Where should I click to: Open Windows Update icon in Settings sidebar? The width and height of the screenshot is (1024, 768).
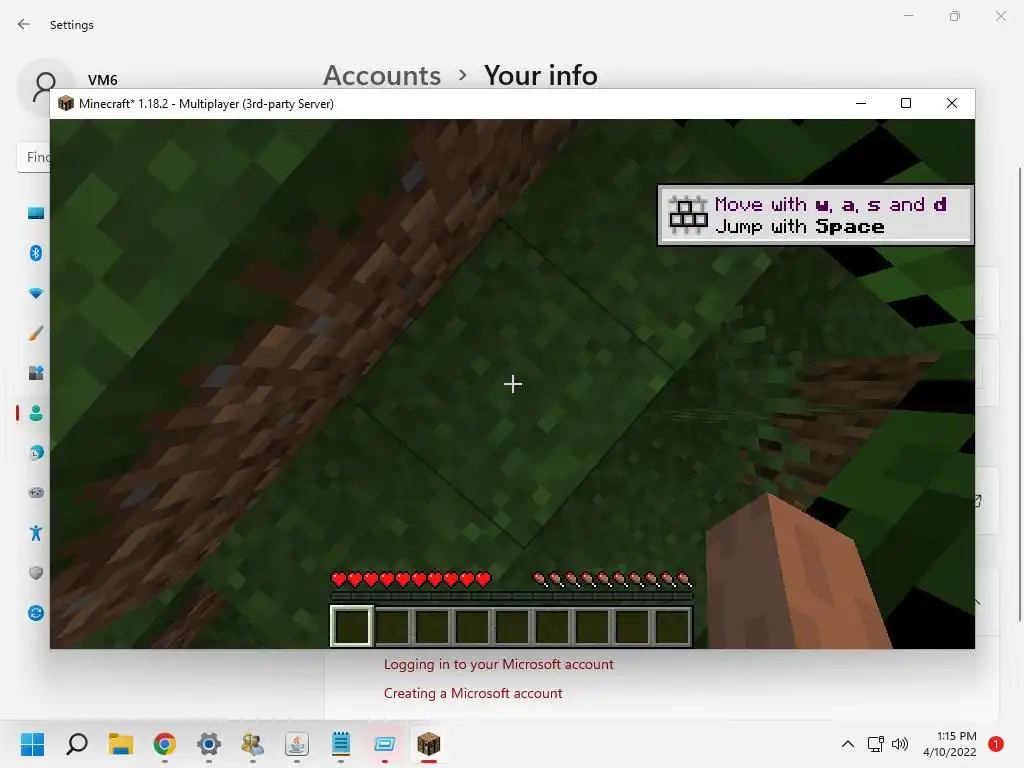point(36,613)
